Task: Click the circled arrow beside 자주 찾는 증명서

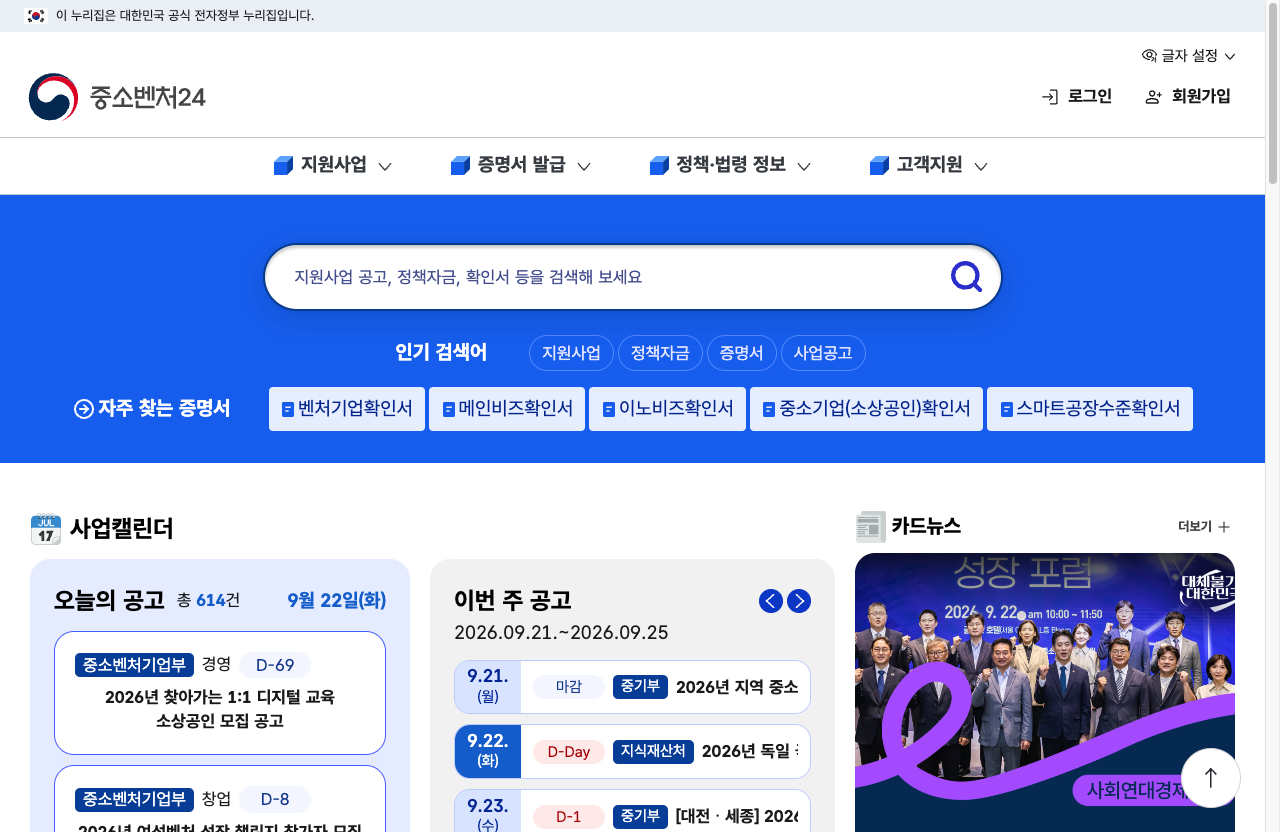Action: tap(84, 409)
